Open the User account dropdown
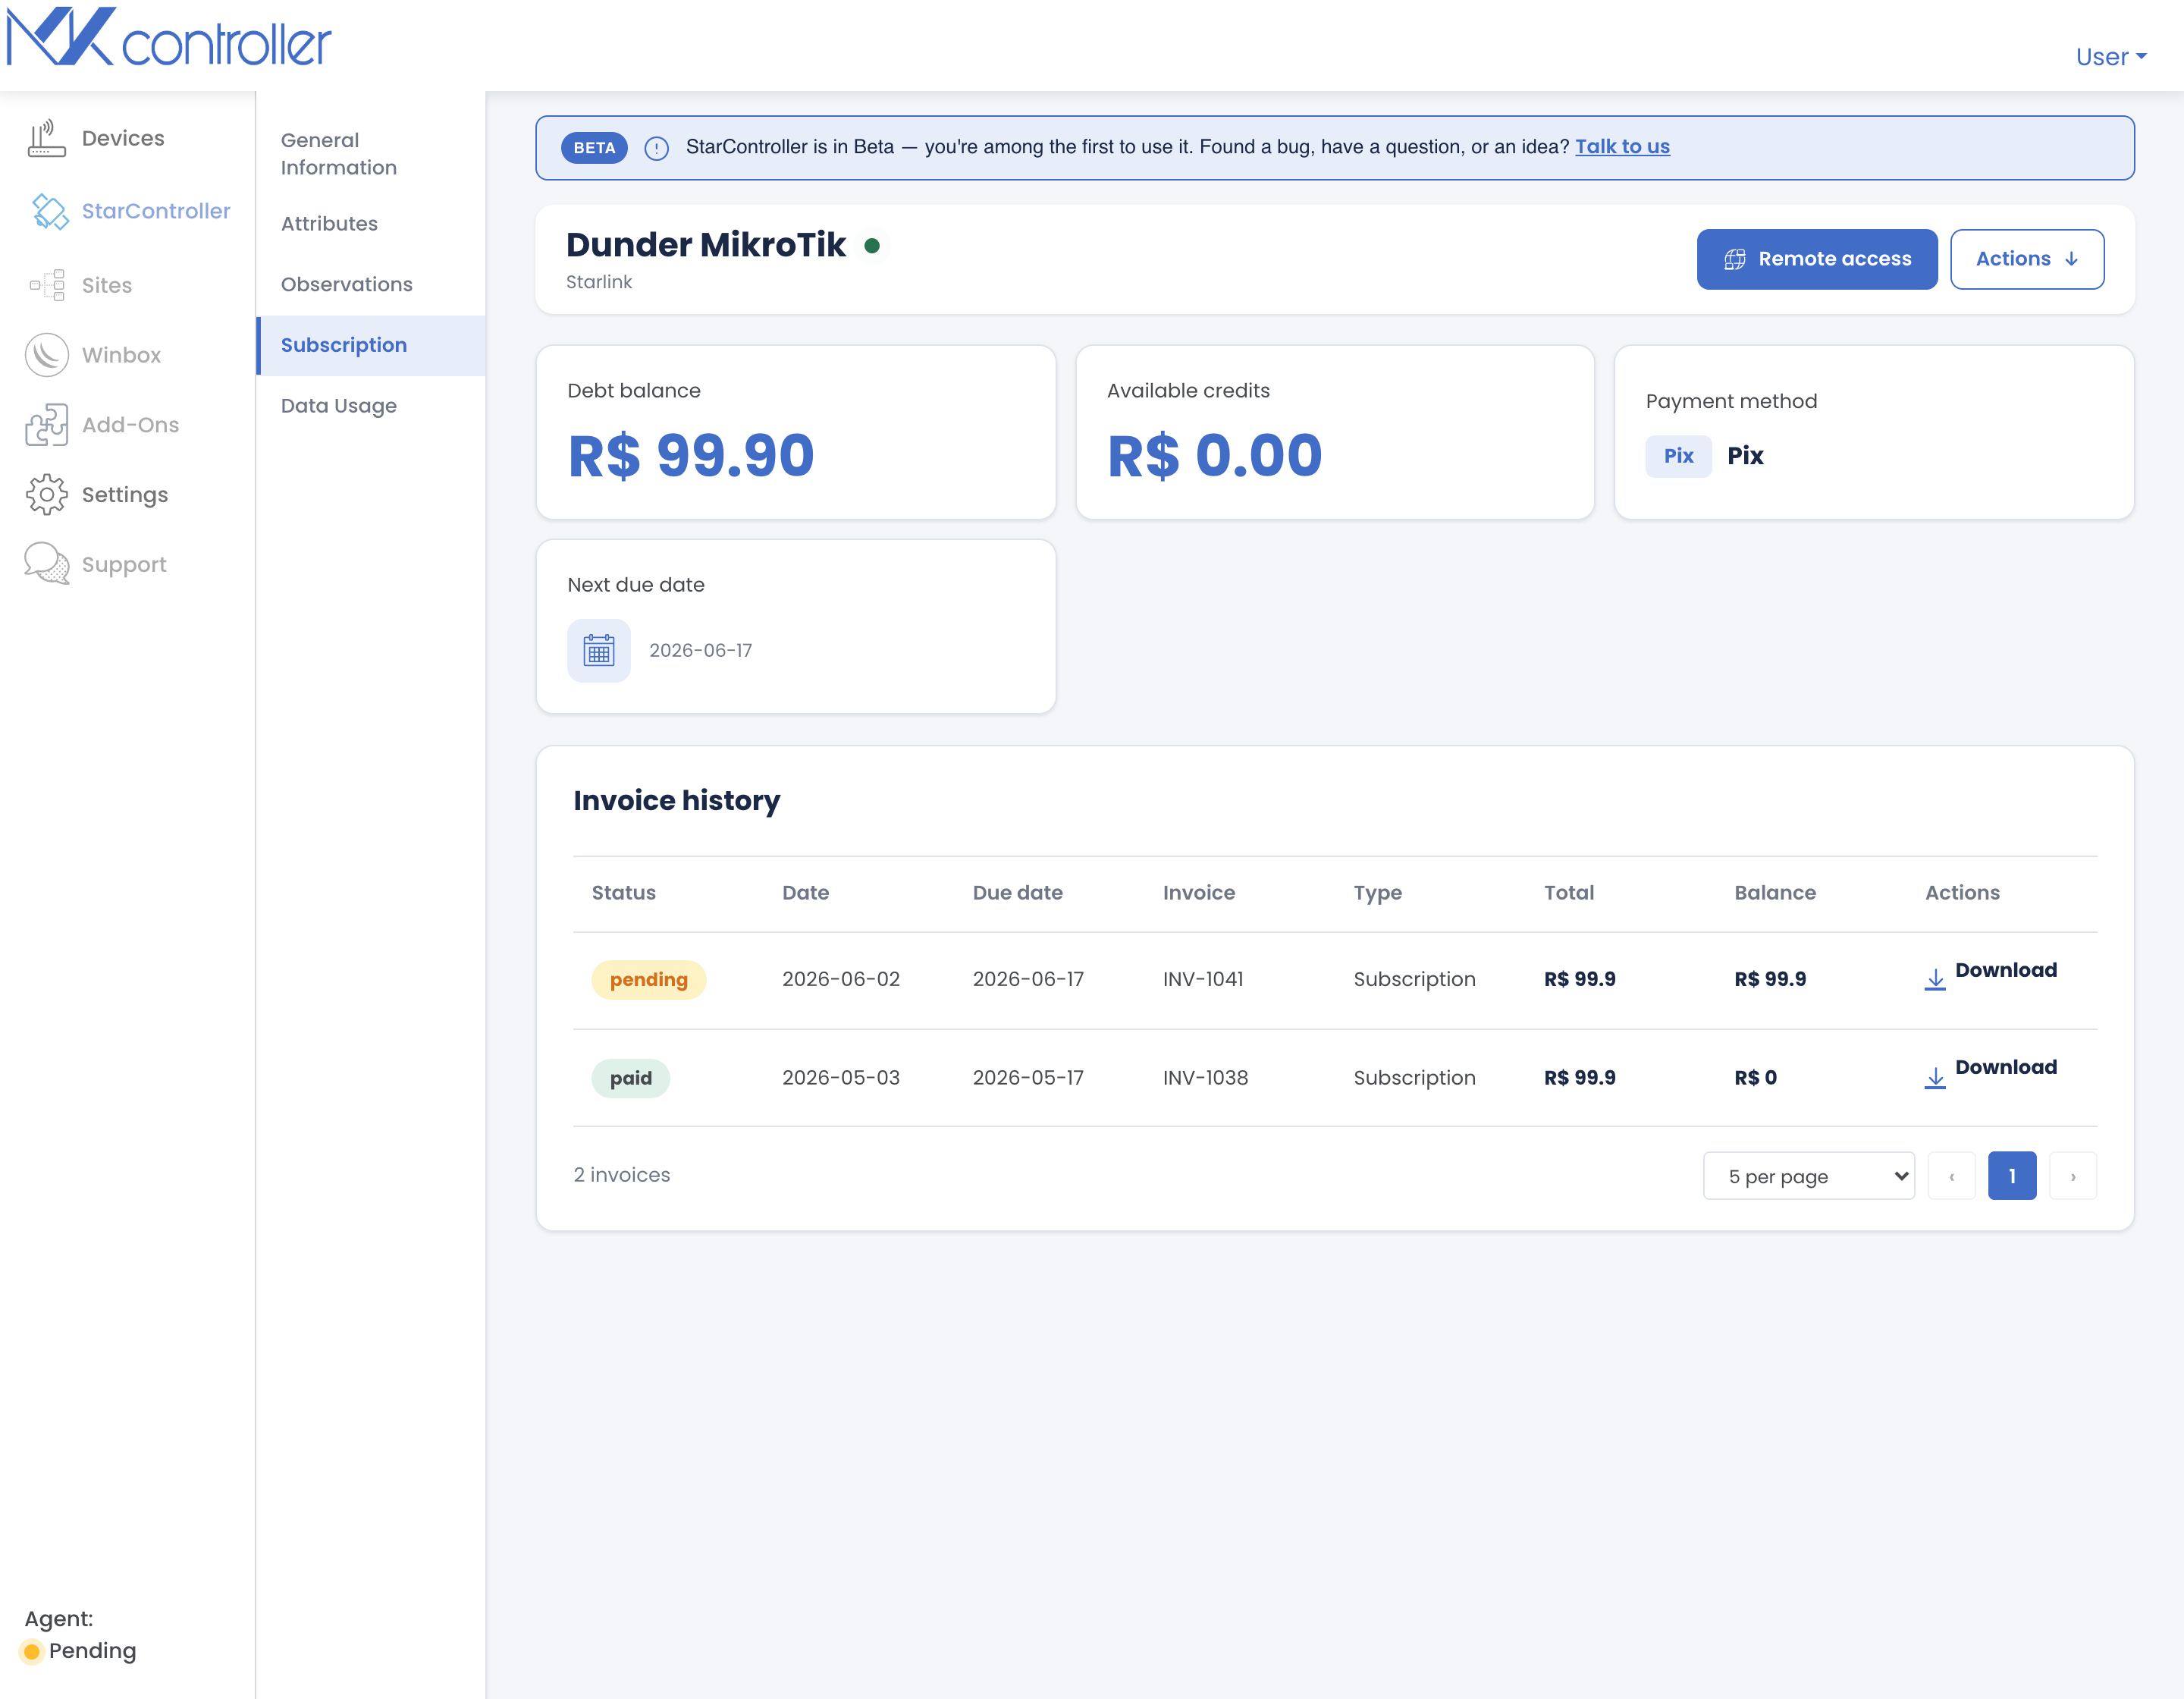Viewport: 2184px width, 1699px height. click(x=2111, y=57)
